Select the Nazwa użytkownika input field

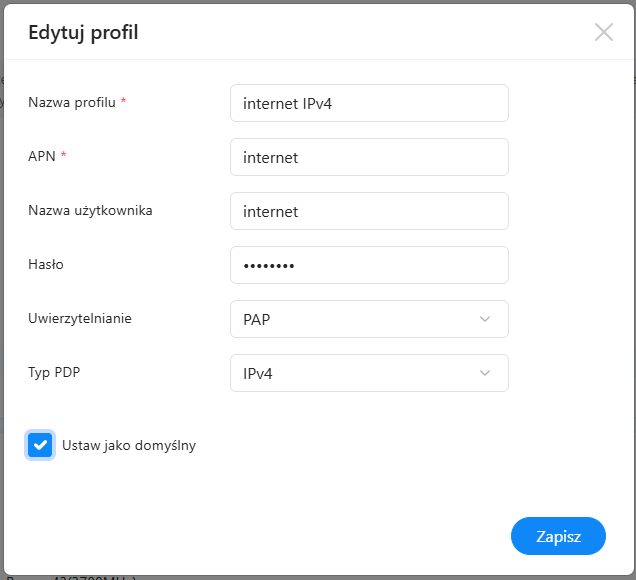click(369, 211)
